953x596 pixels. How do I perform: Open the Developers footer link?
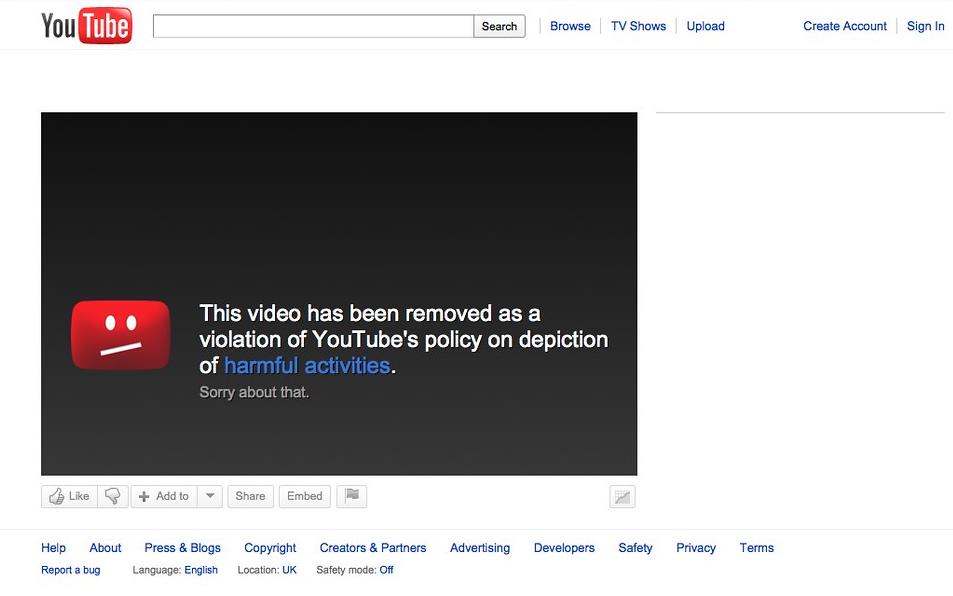[x=564, y=547]
